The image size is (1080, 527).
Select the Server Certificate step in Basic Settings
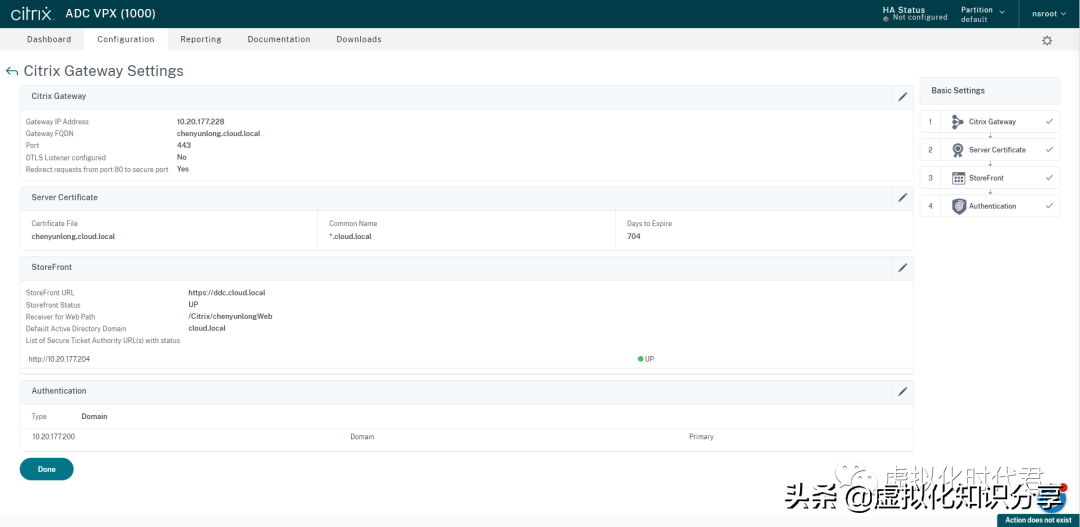tap(990, 149)
